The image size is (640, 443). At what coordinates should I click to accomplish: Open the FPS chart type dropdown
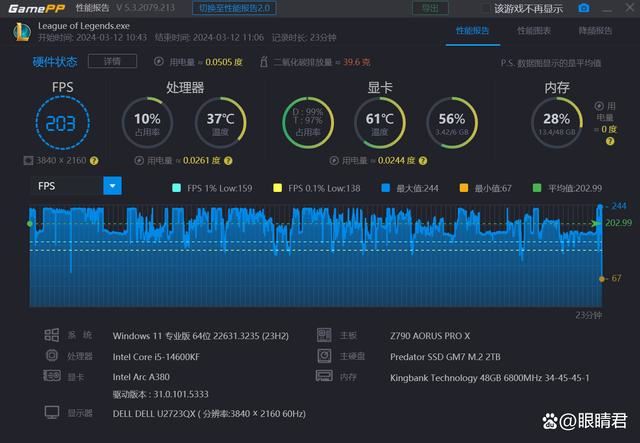[x=77, y=186]
